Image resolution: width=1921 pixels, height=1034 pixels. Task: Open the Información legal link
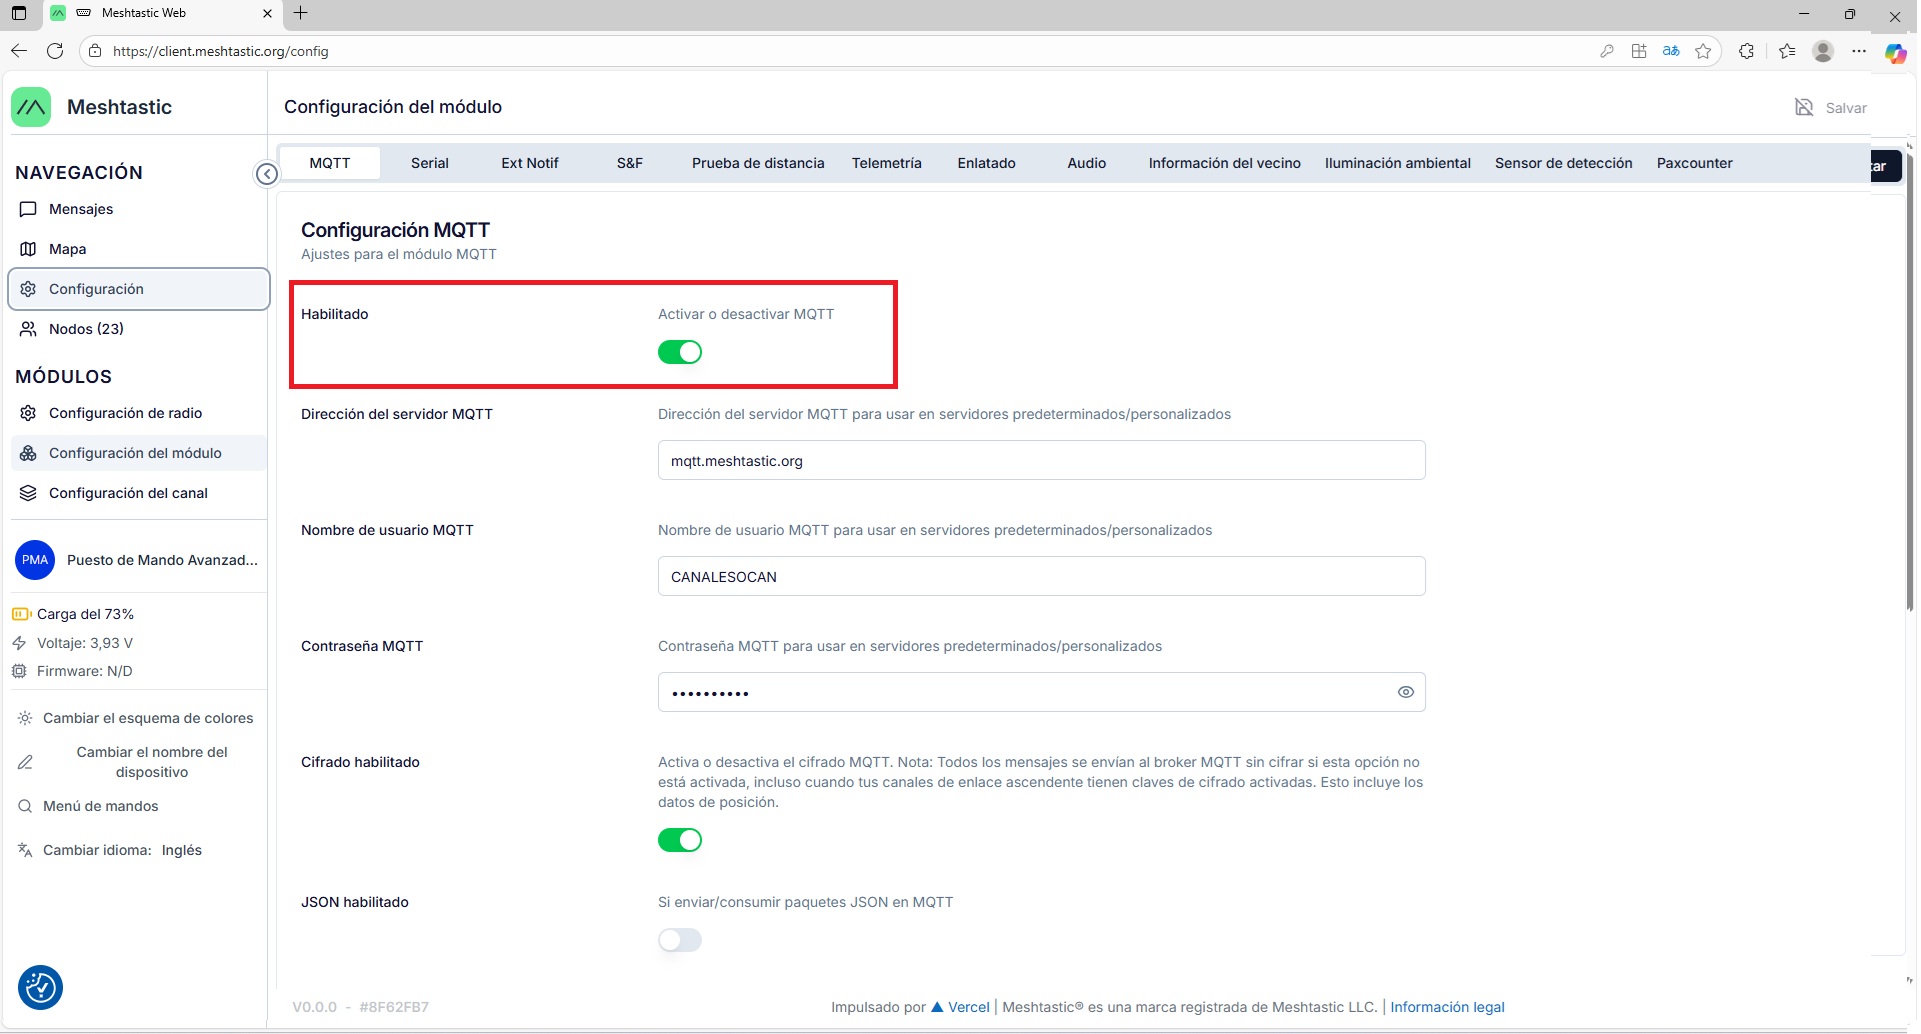tap(1447, 1007)
